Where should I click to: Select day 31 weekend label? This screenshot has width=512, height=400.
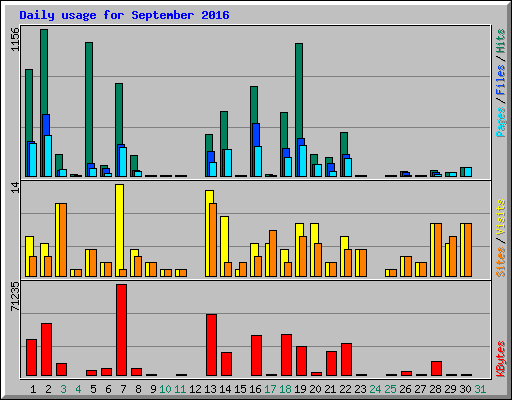click(480, 389)
